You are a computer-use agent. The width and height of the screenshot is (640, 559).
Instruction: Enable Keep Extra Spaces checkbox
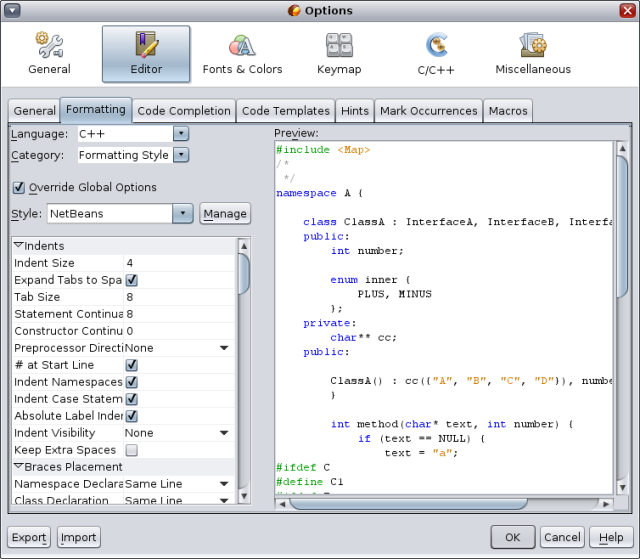pos(131,450)
